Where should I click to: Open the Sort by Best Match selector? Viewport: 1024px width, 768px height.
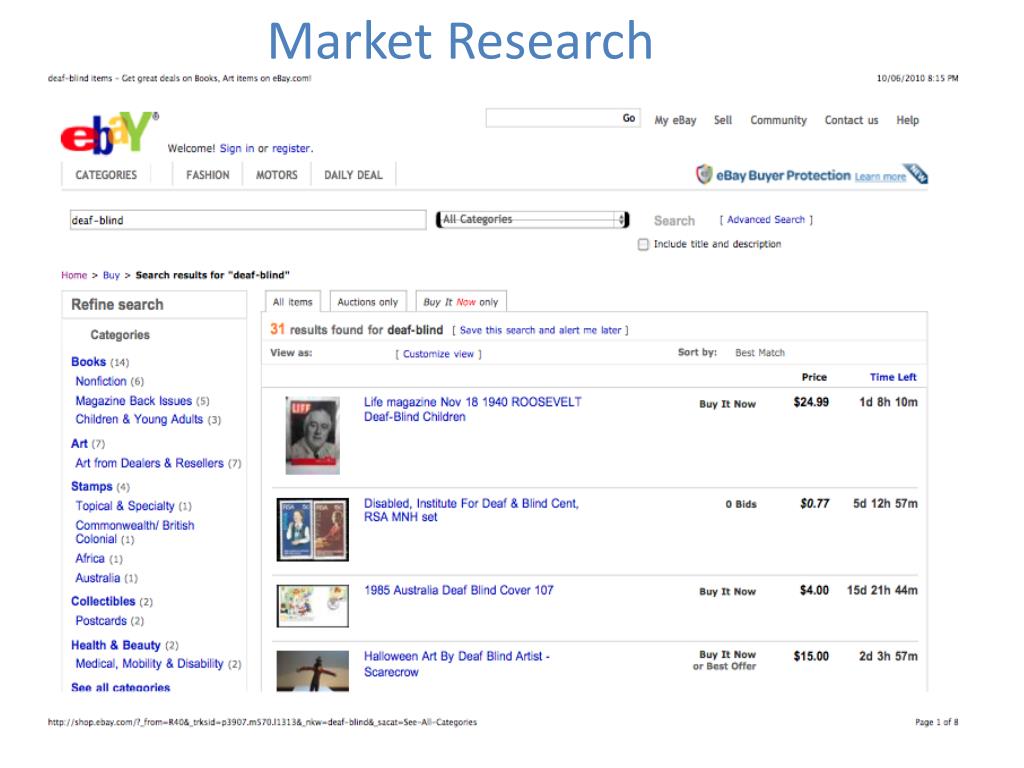coord(760,353)
